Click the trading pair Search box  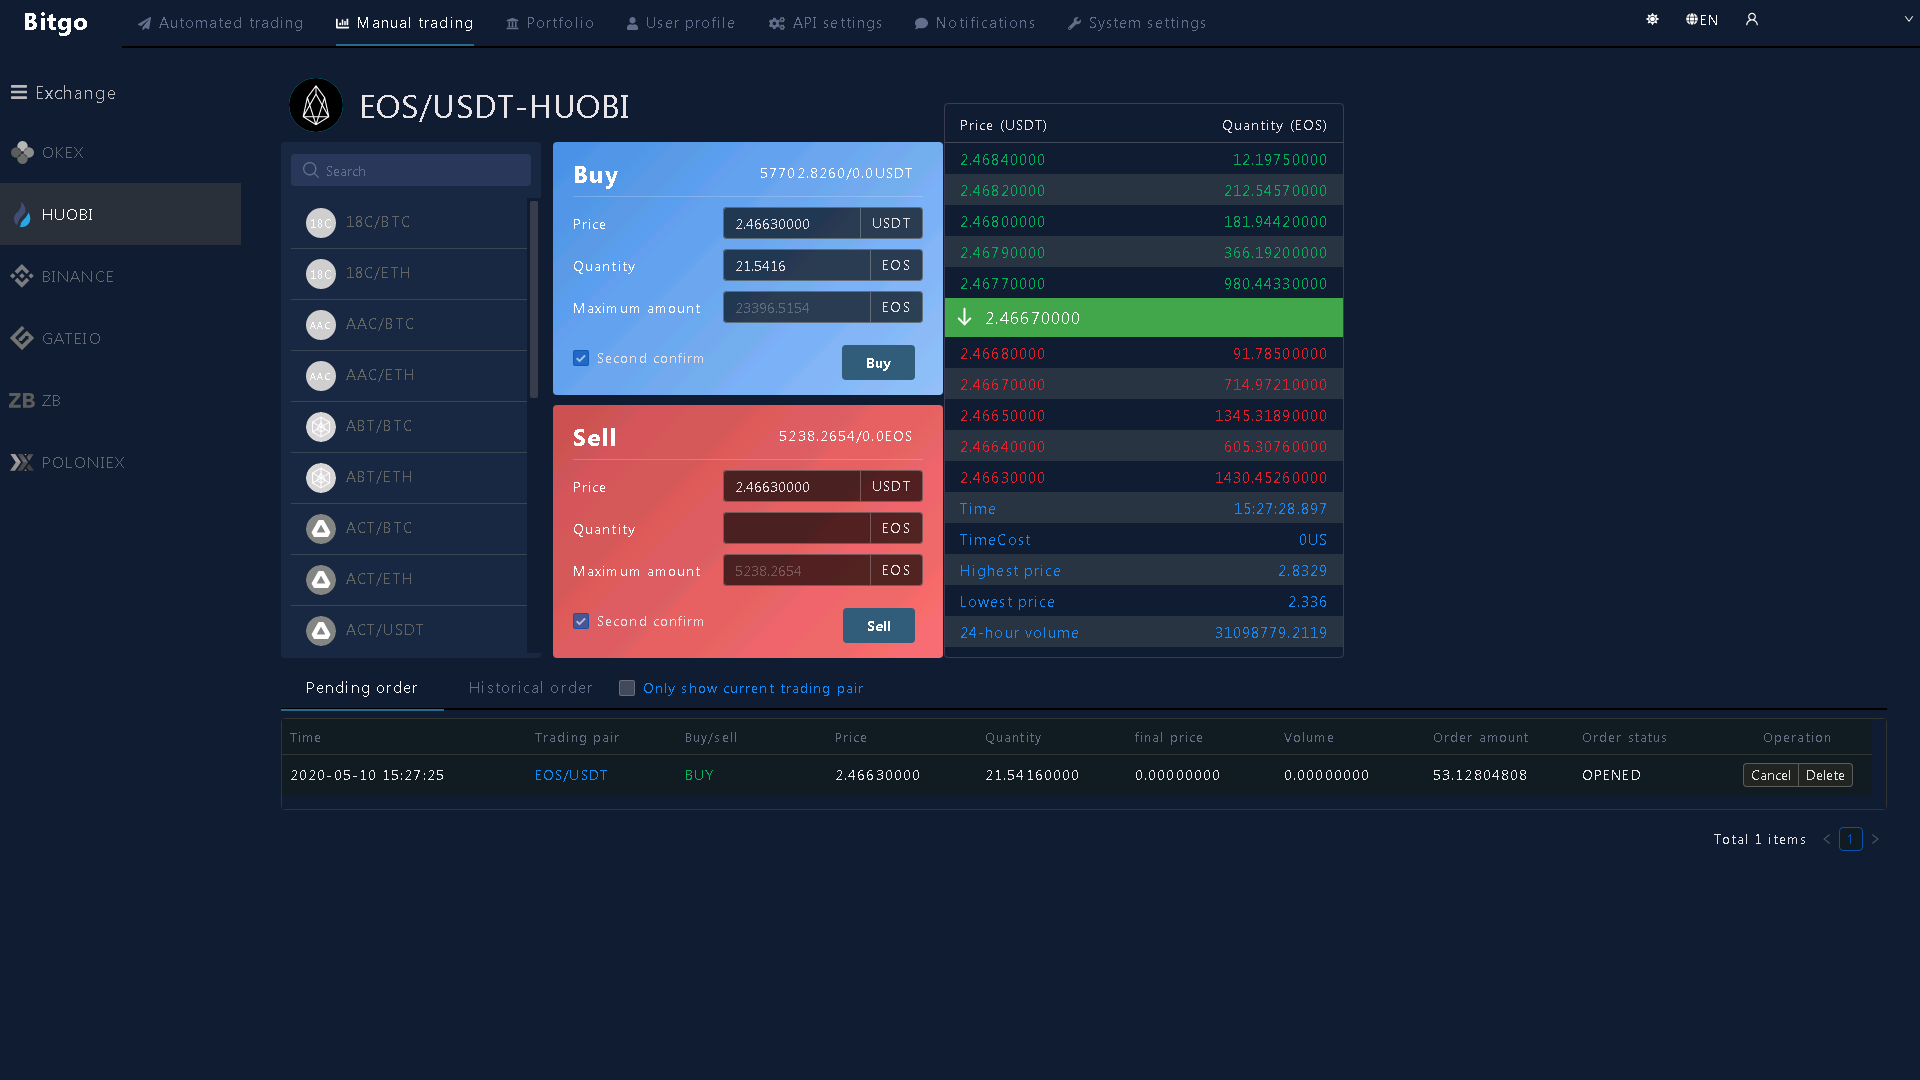(411, 170)
